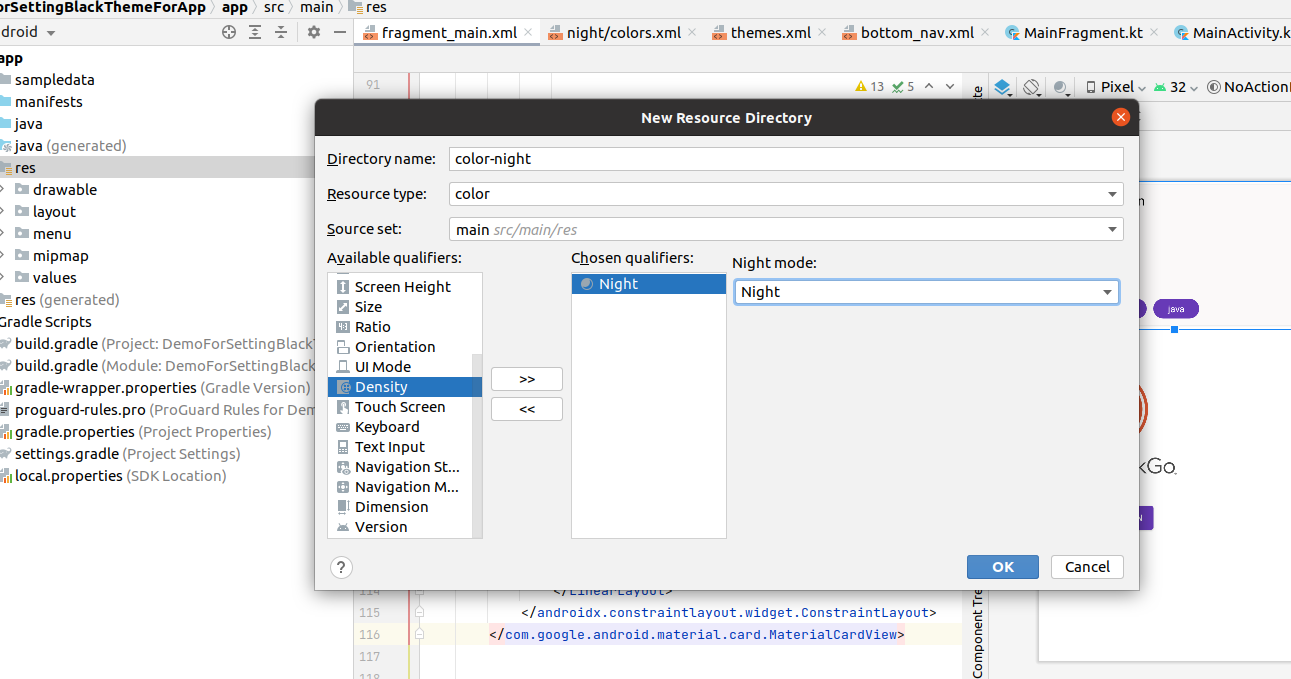Click the Expand All icon in Project panel
Viewport: 1291px width, 679px height.
coord(255,32)
